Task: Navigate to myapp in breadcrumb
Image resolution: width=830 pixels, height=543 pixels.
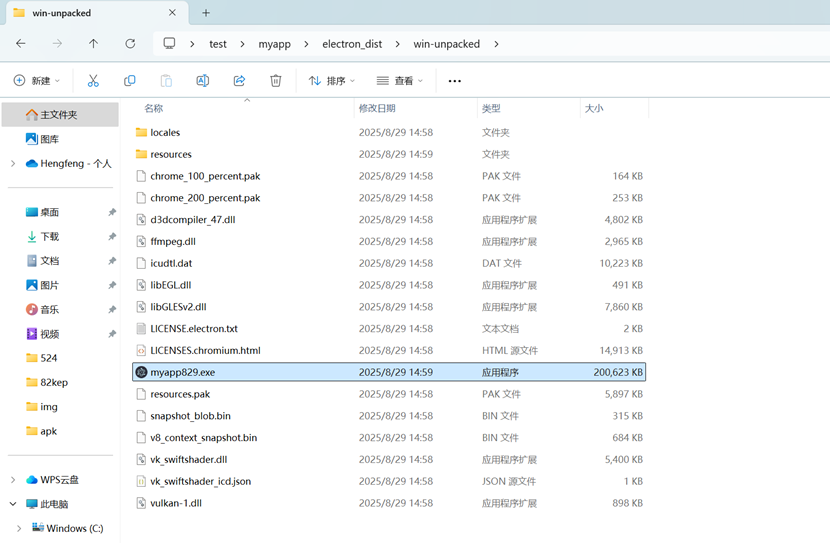Action: [x=274, y=44]
